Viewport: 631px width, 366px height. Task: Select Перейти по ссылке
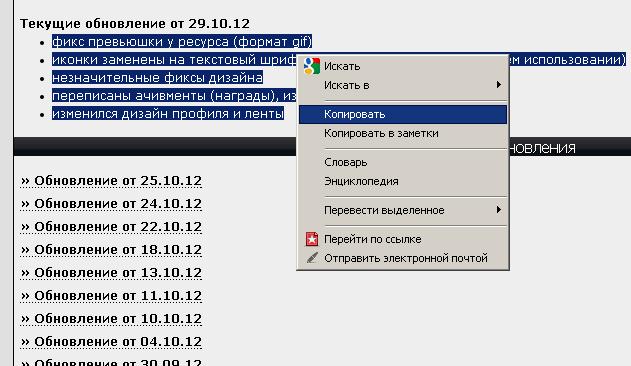403,239
